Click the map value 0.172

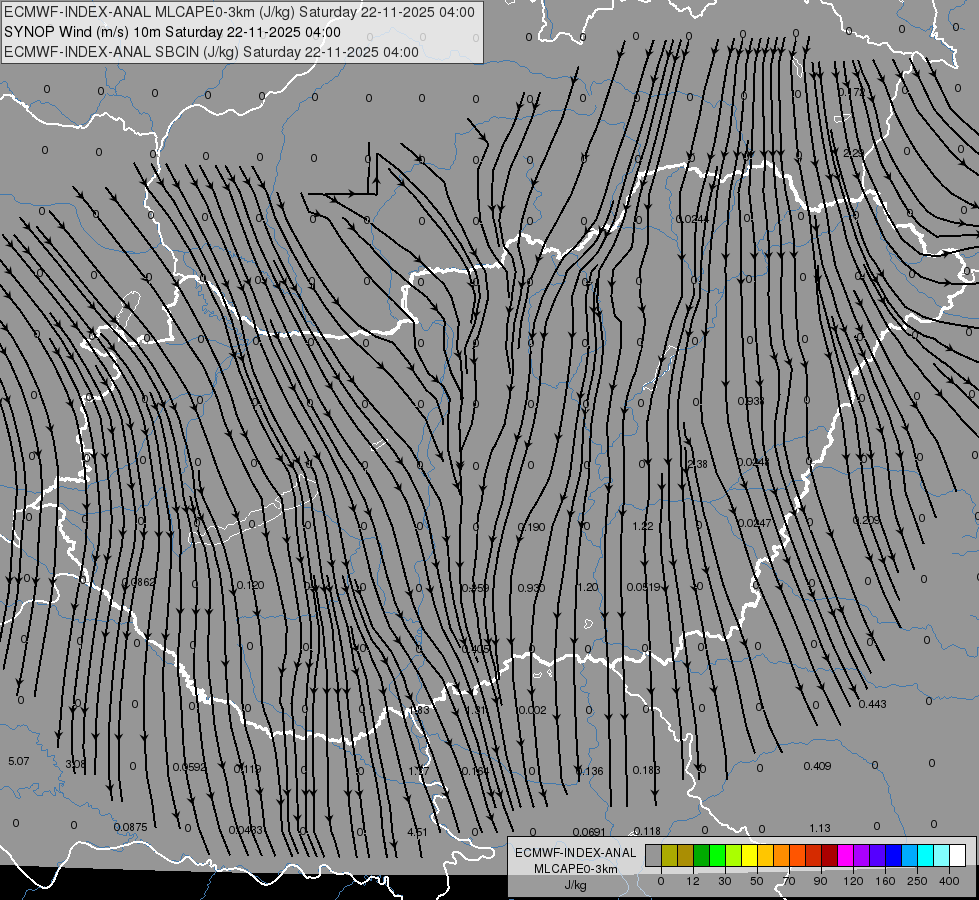click(x=851, y=92)
